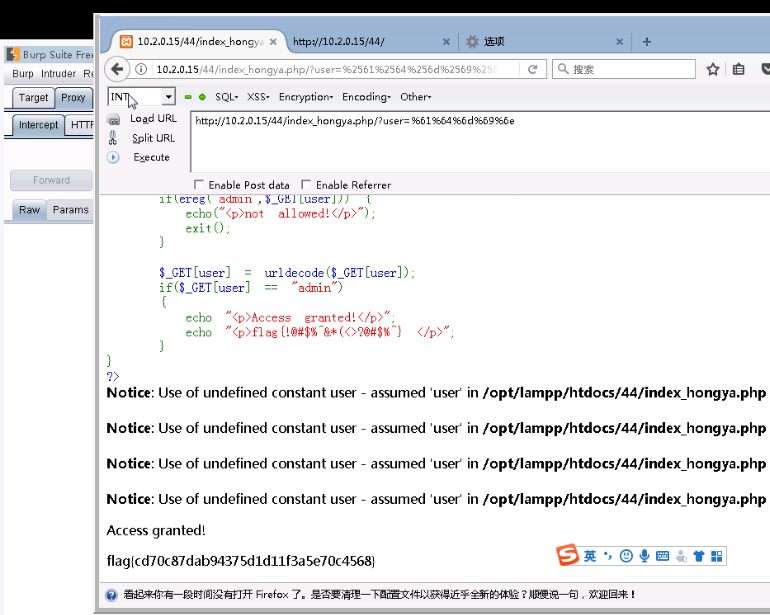This screenshot has width=770, height=615.
Task: Open the Sogou soft keyboard icon
Action: pyautogui.click(x=662, y=556)
